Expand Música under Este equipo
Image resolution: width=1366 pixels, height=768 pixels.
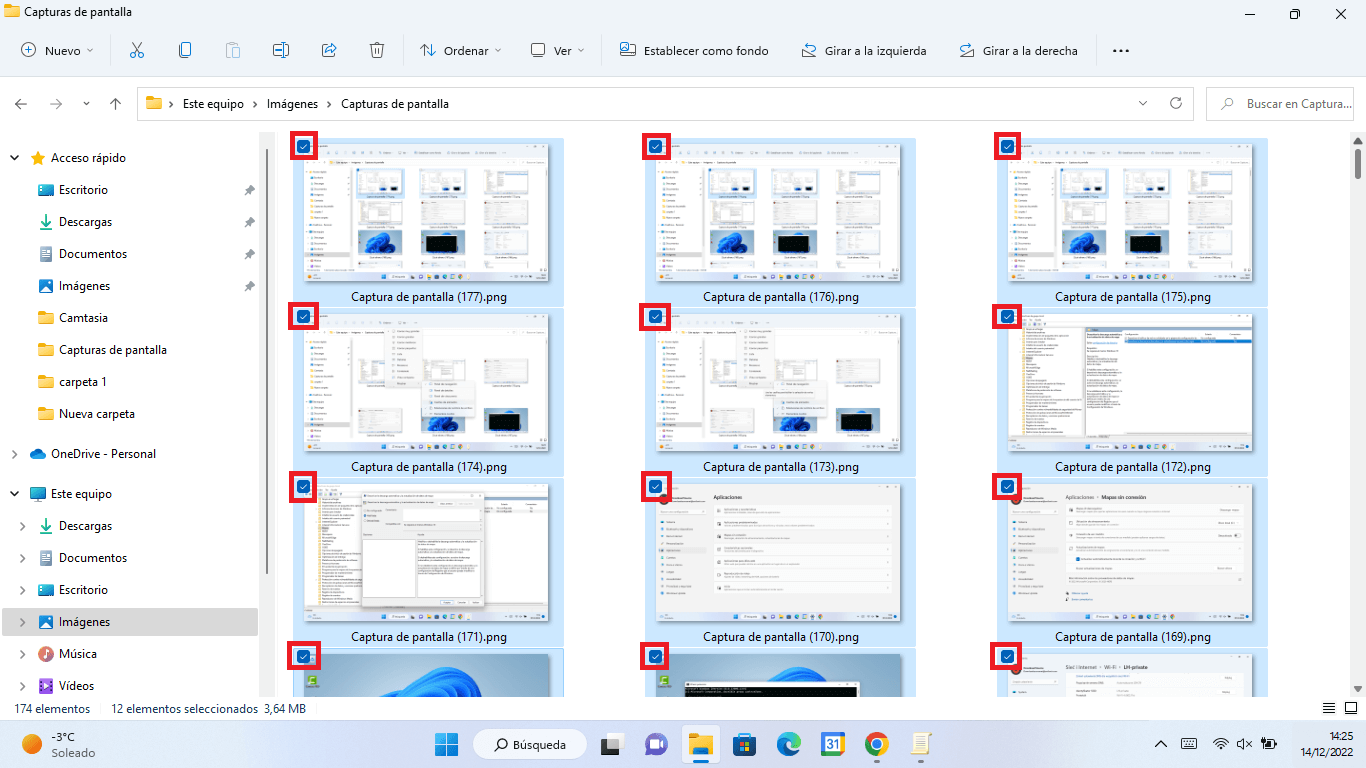(x=23, y=654)
